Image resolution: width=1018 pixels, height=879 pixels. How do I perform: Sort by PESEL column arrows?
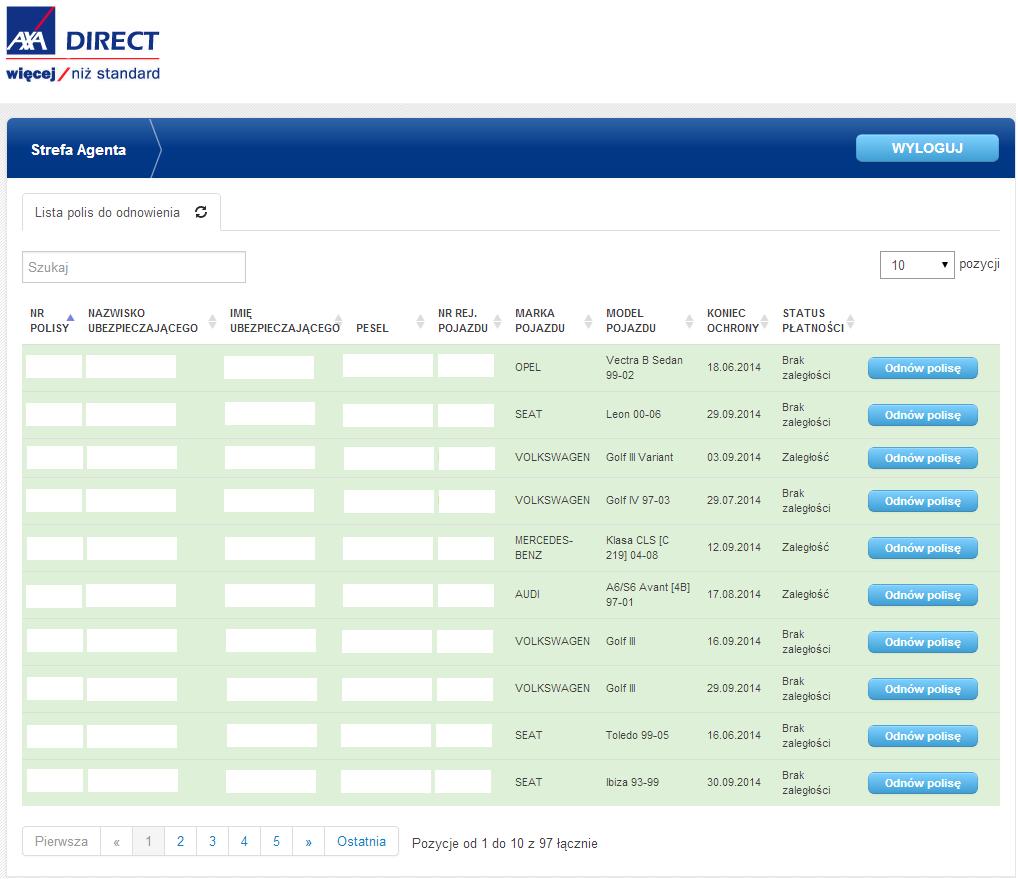pyautogui.click(x=420, y=321)
